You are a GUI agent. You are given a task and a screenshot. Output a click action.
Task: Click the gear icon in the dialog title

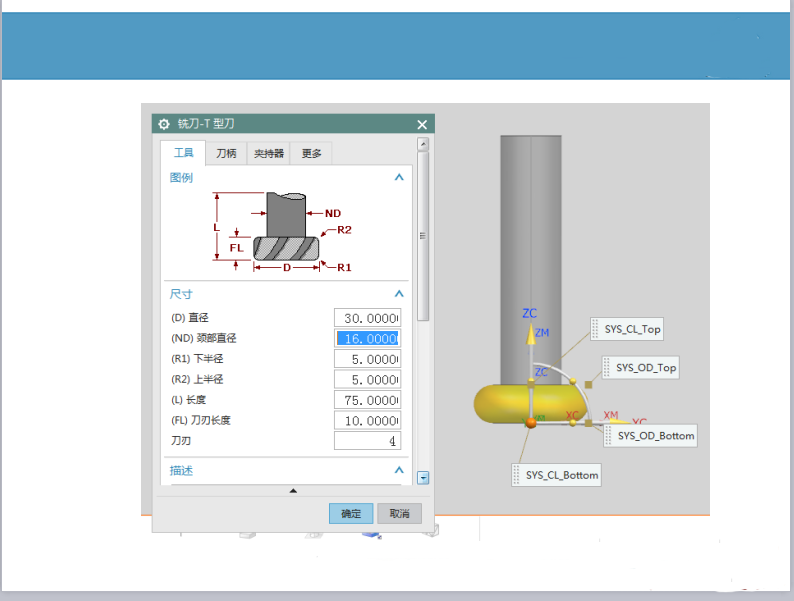[164, 124]
